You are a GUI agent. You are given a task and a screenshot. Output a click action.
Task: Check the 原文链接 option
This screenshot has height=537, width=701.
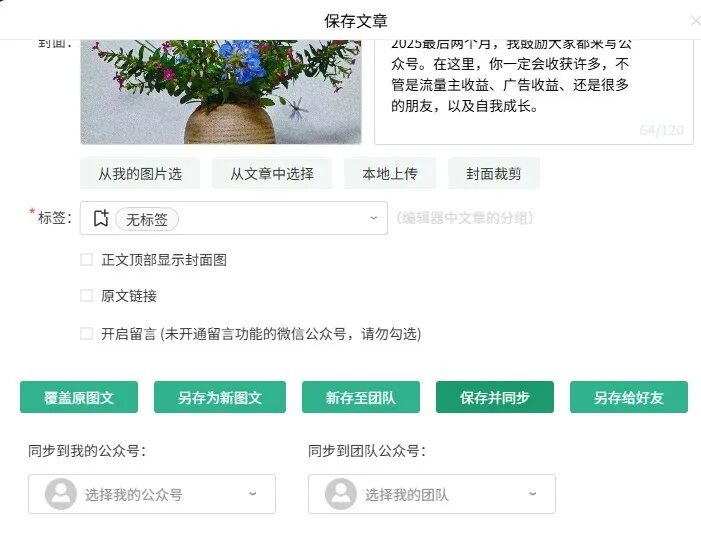pyautogui.click(x=86, y=296)
